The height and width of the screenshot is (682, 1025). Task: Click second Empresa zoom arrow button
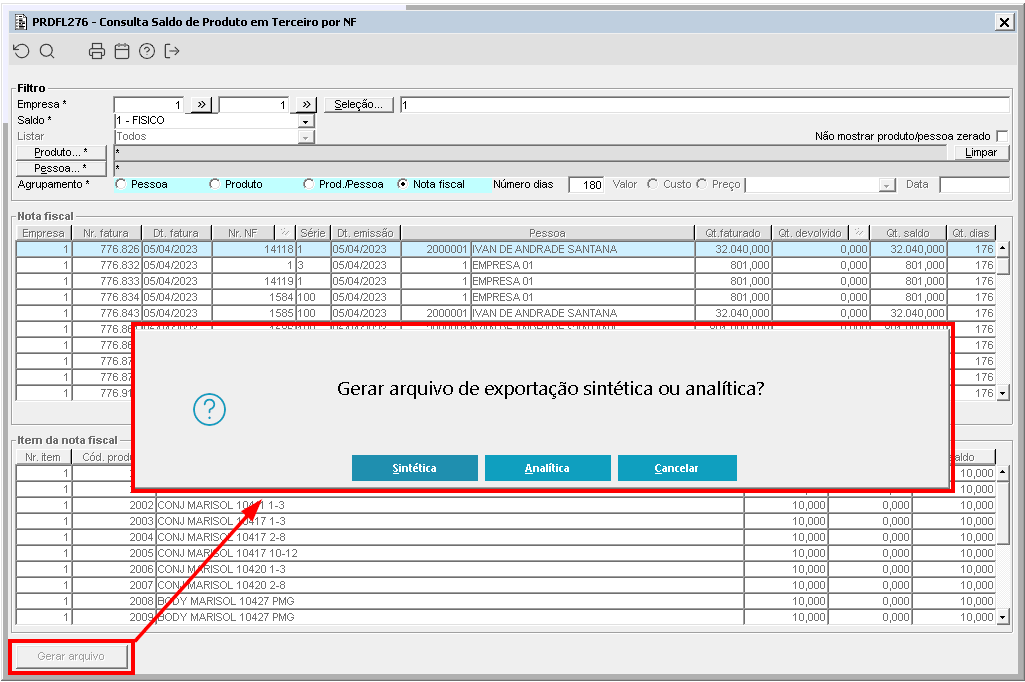tap(307, 105)
